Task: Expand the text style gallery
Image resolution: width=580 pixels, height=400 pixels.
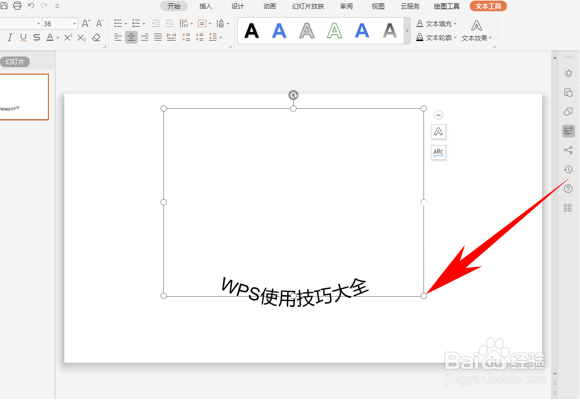Action: point(407,31)
